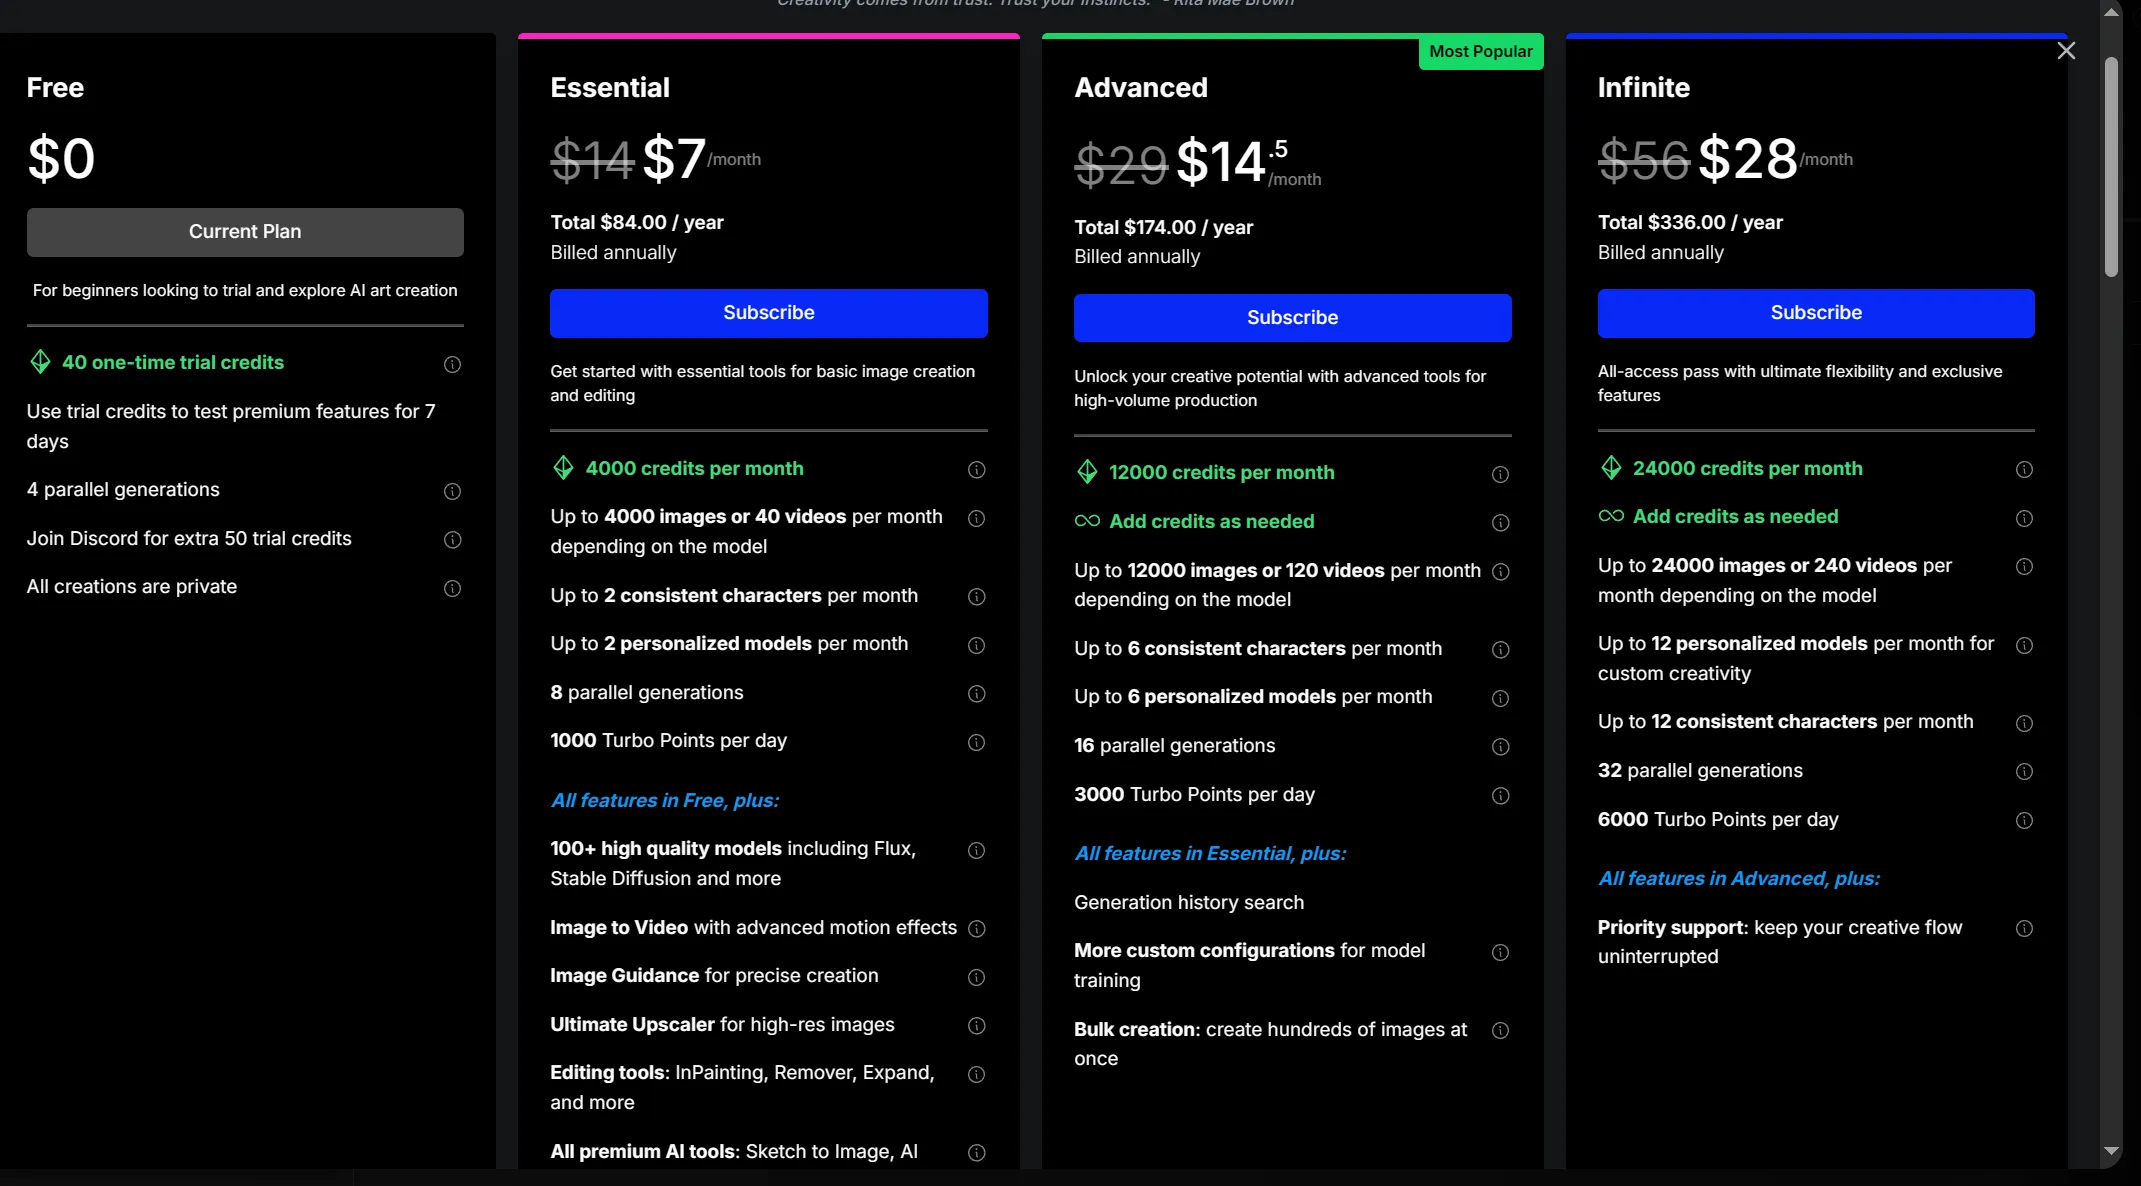Open info icon for Infinite Add credits as needed
This screenshot has height=1186, width=2141.
point(2024,518)
